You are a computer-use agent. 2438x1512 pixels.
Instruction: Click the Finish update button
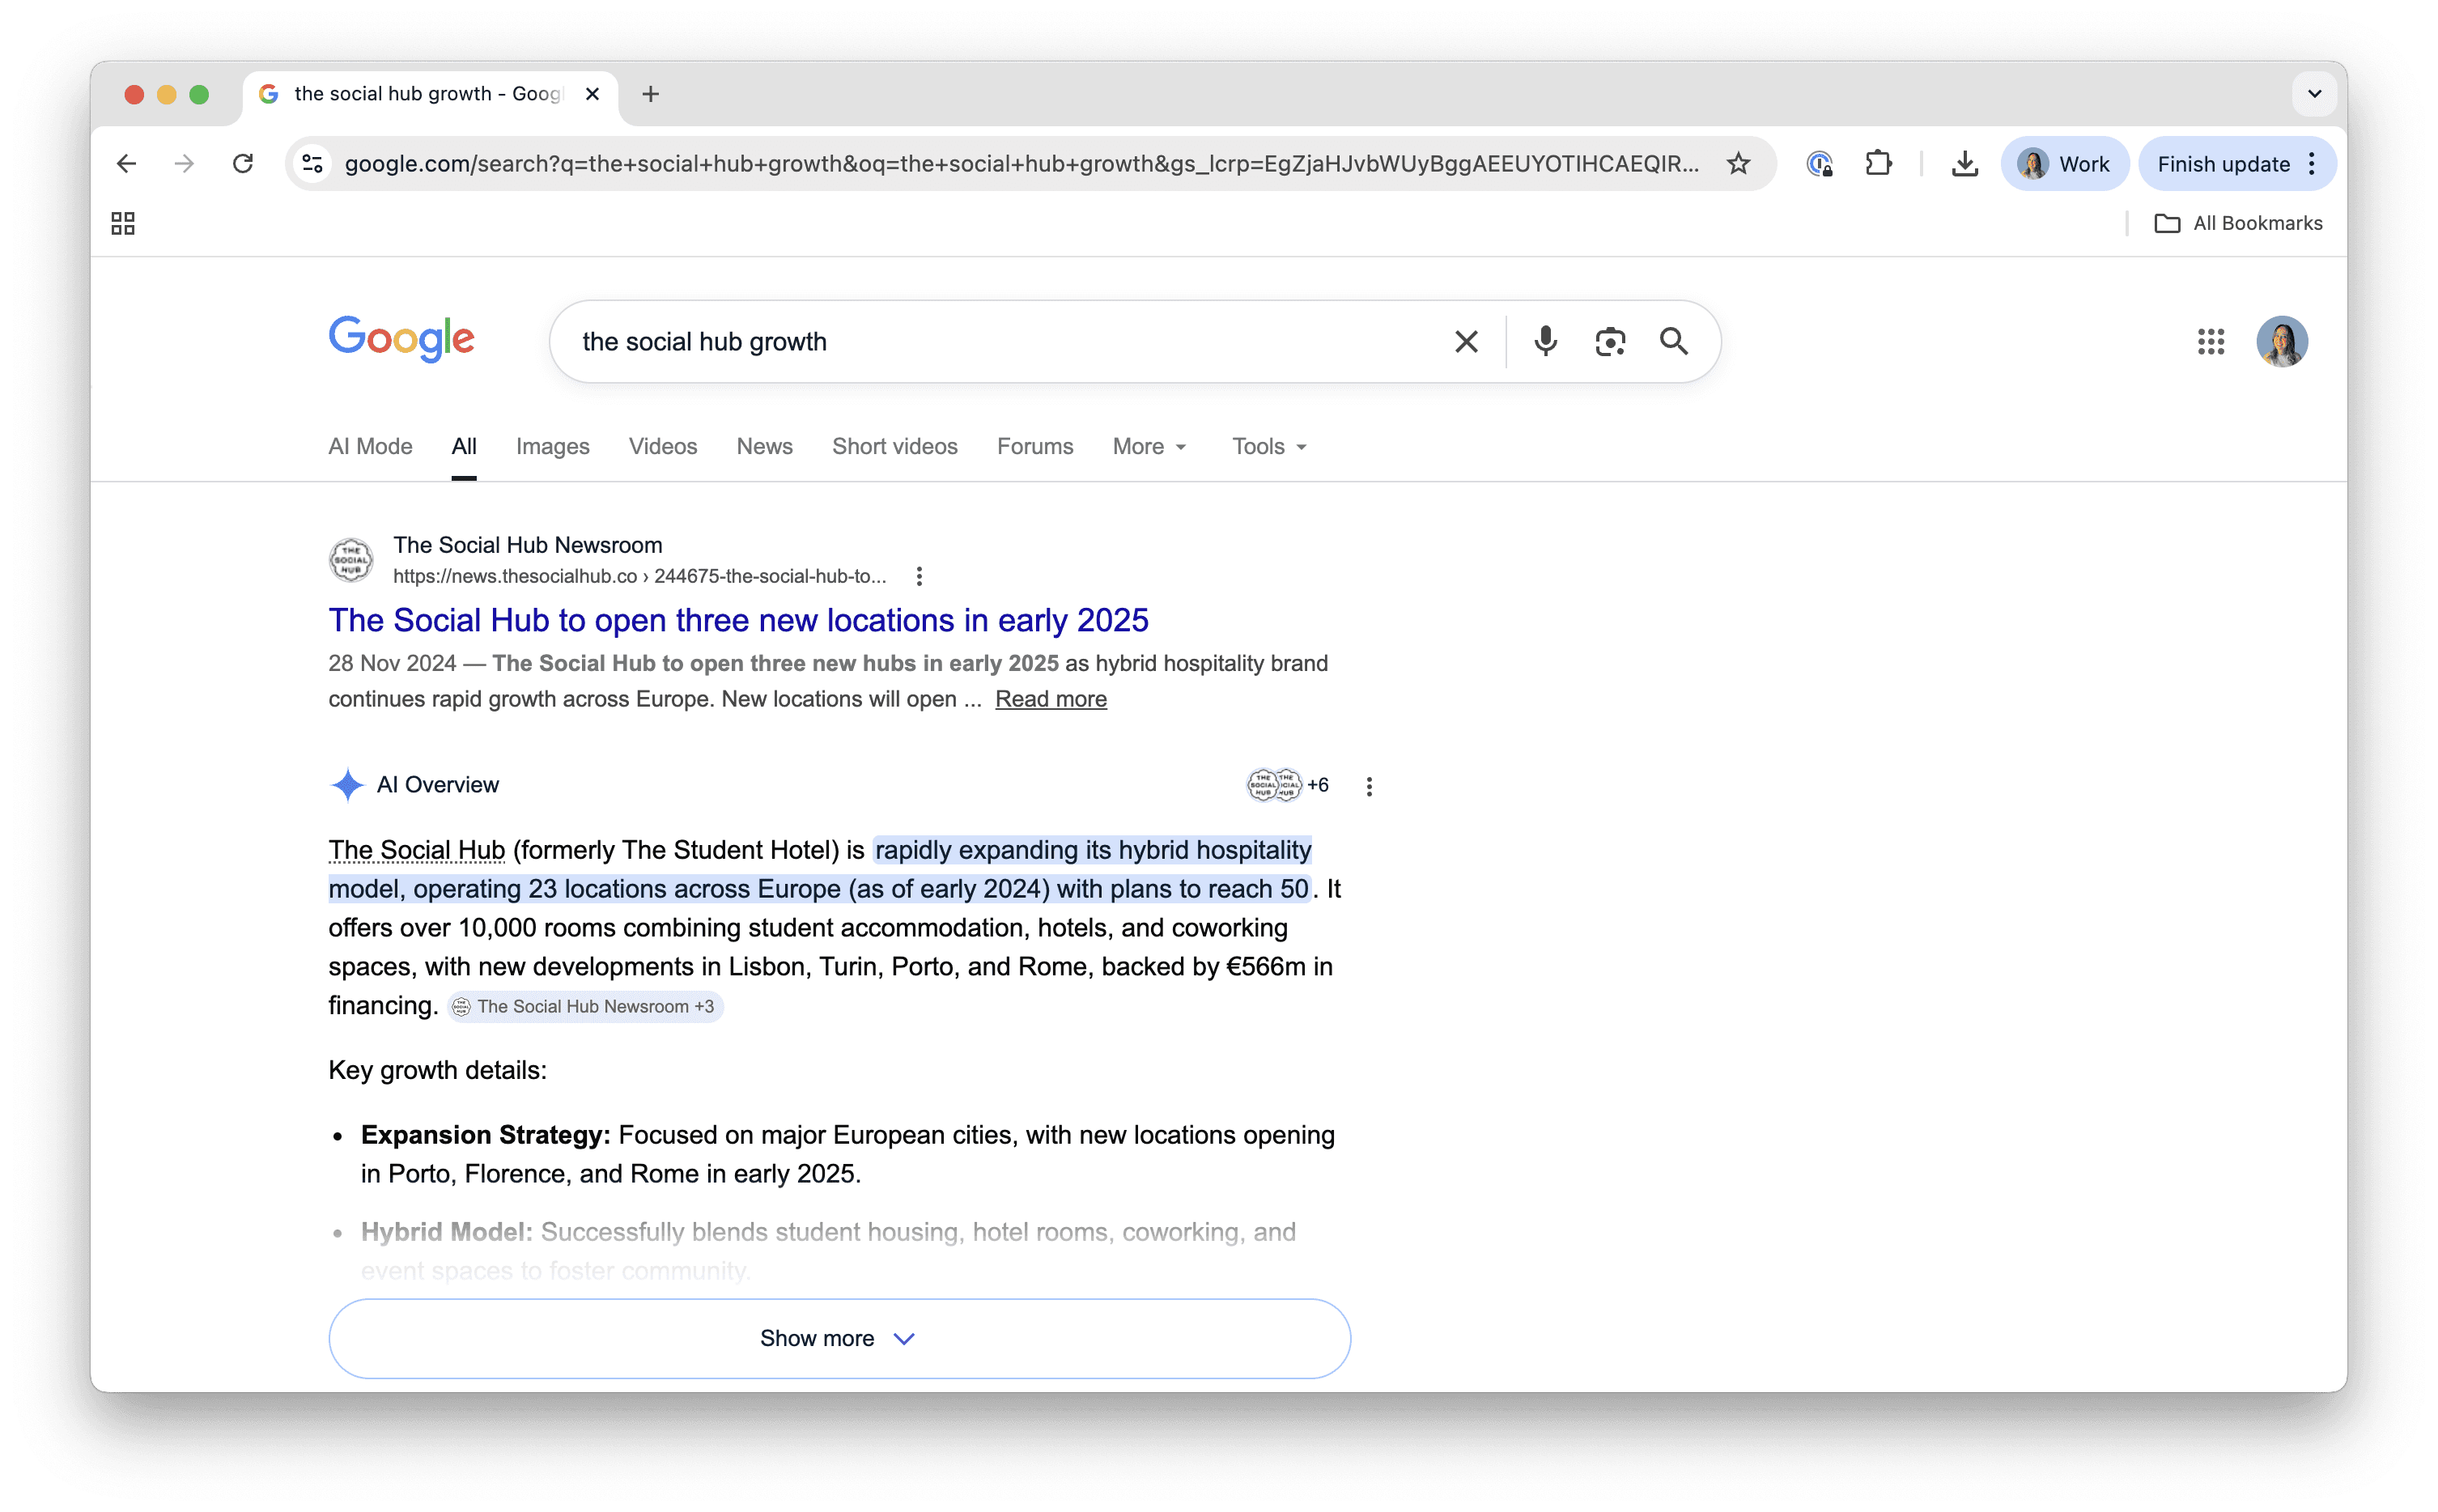(2223, 164)
